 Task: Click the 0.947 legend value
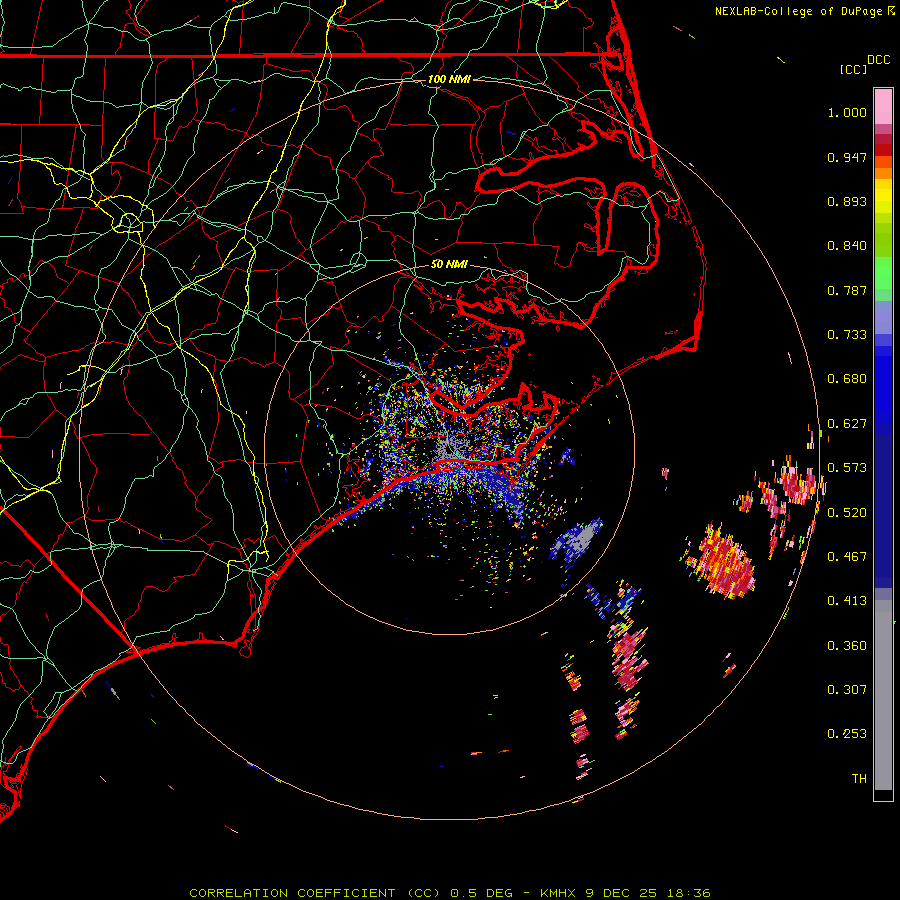(x=847, y=157)
